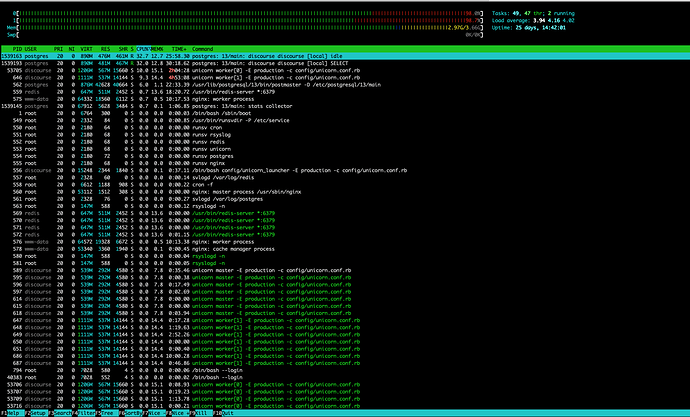Select postgres SELECT process PID 1539193
Viewport: 690px width, 417px height.
pyautogui.click(x=345, y=63)
